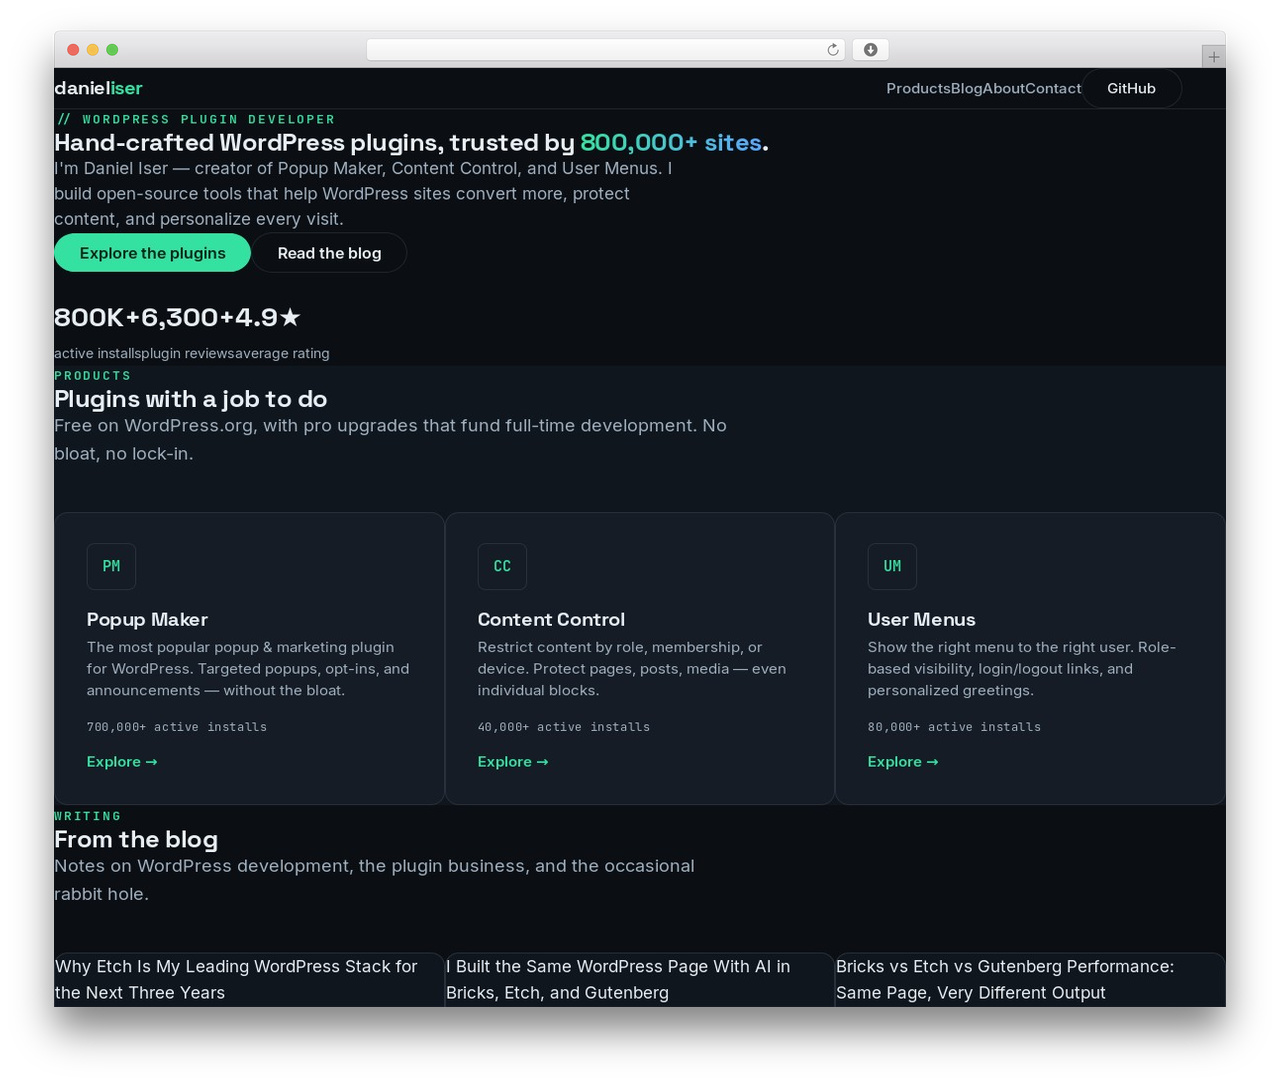The width and height of the screenshot is (1280, 1084).
Task: Open Contact in the navigation
Action: (x=1053, y=88)
